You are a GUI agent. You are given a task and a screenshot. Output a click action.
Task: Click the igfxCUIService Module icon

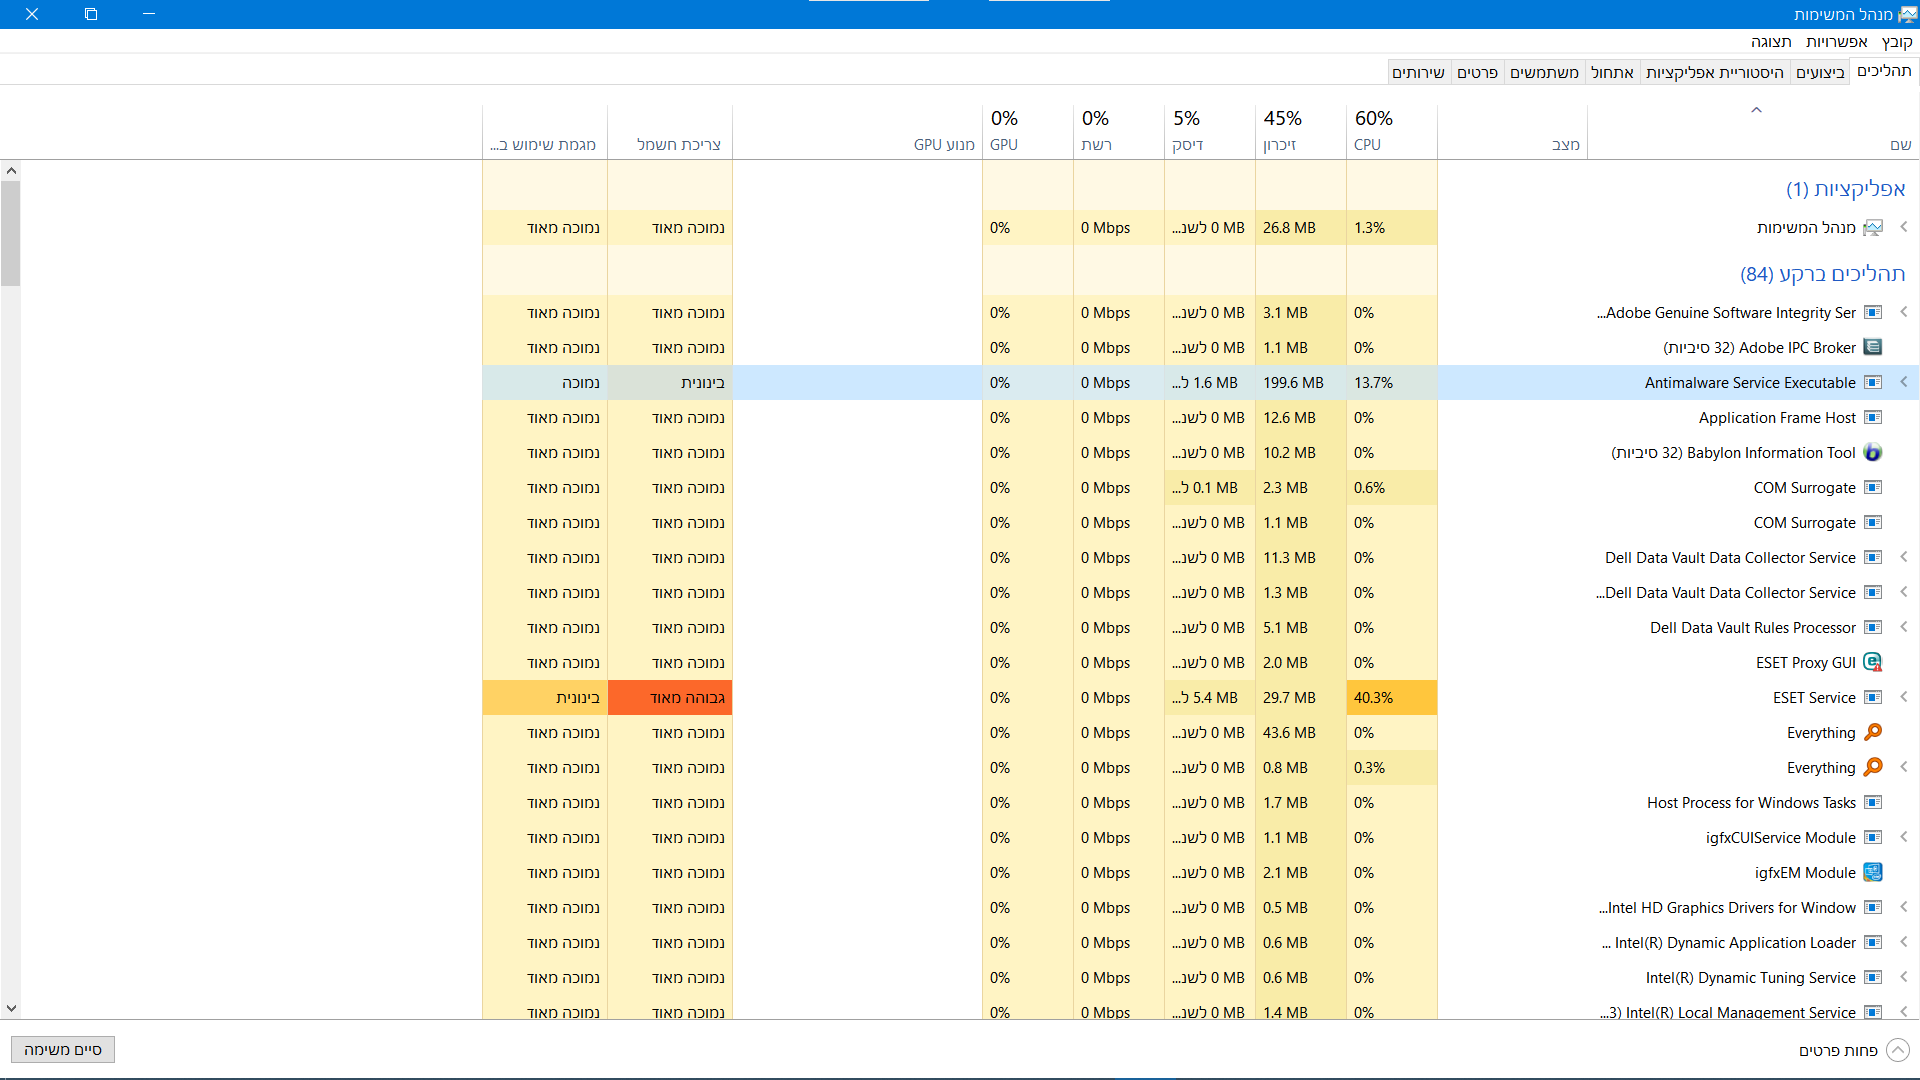[x=1873, y=838]
